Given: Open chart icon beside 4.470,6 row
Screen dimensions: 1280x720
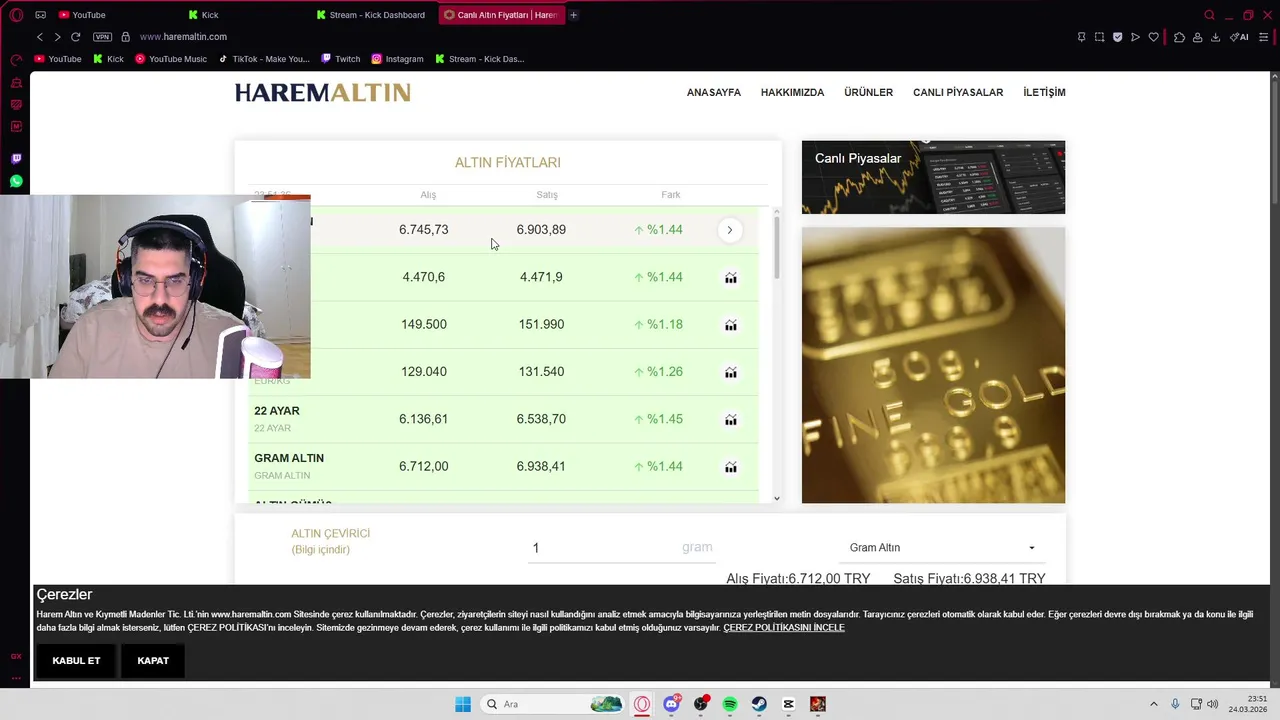Looking at the screenshot, I should click(731, 278).
